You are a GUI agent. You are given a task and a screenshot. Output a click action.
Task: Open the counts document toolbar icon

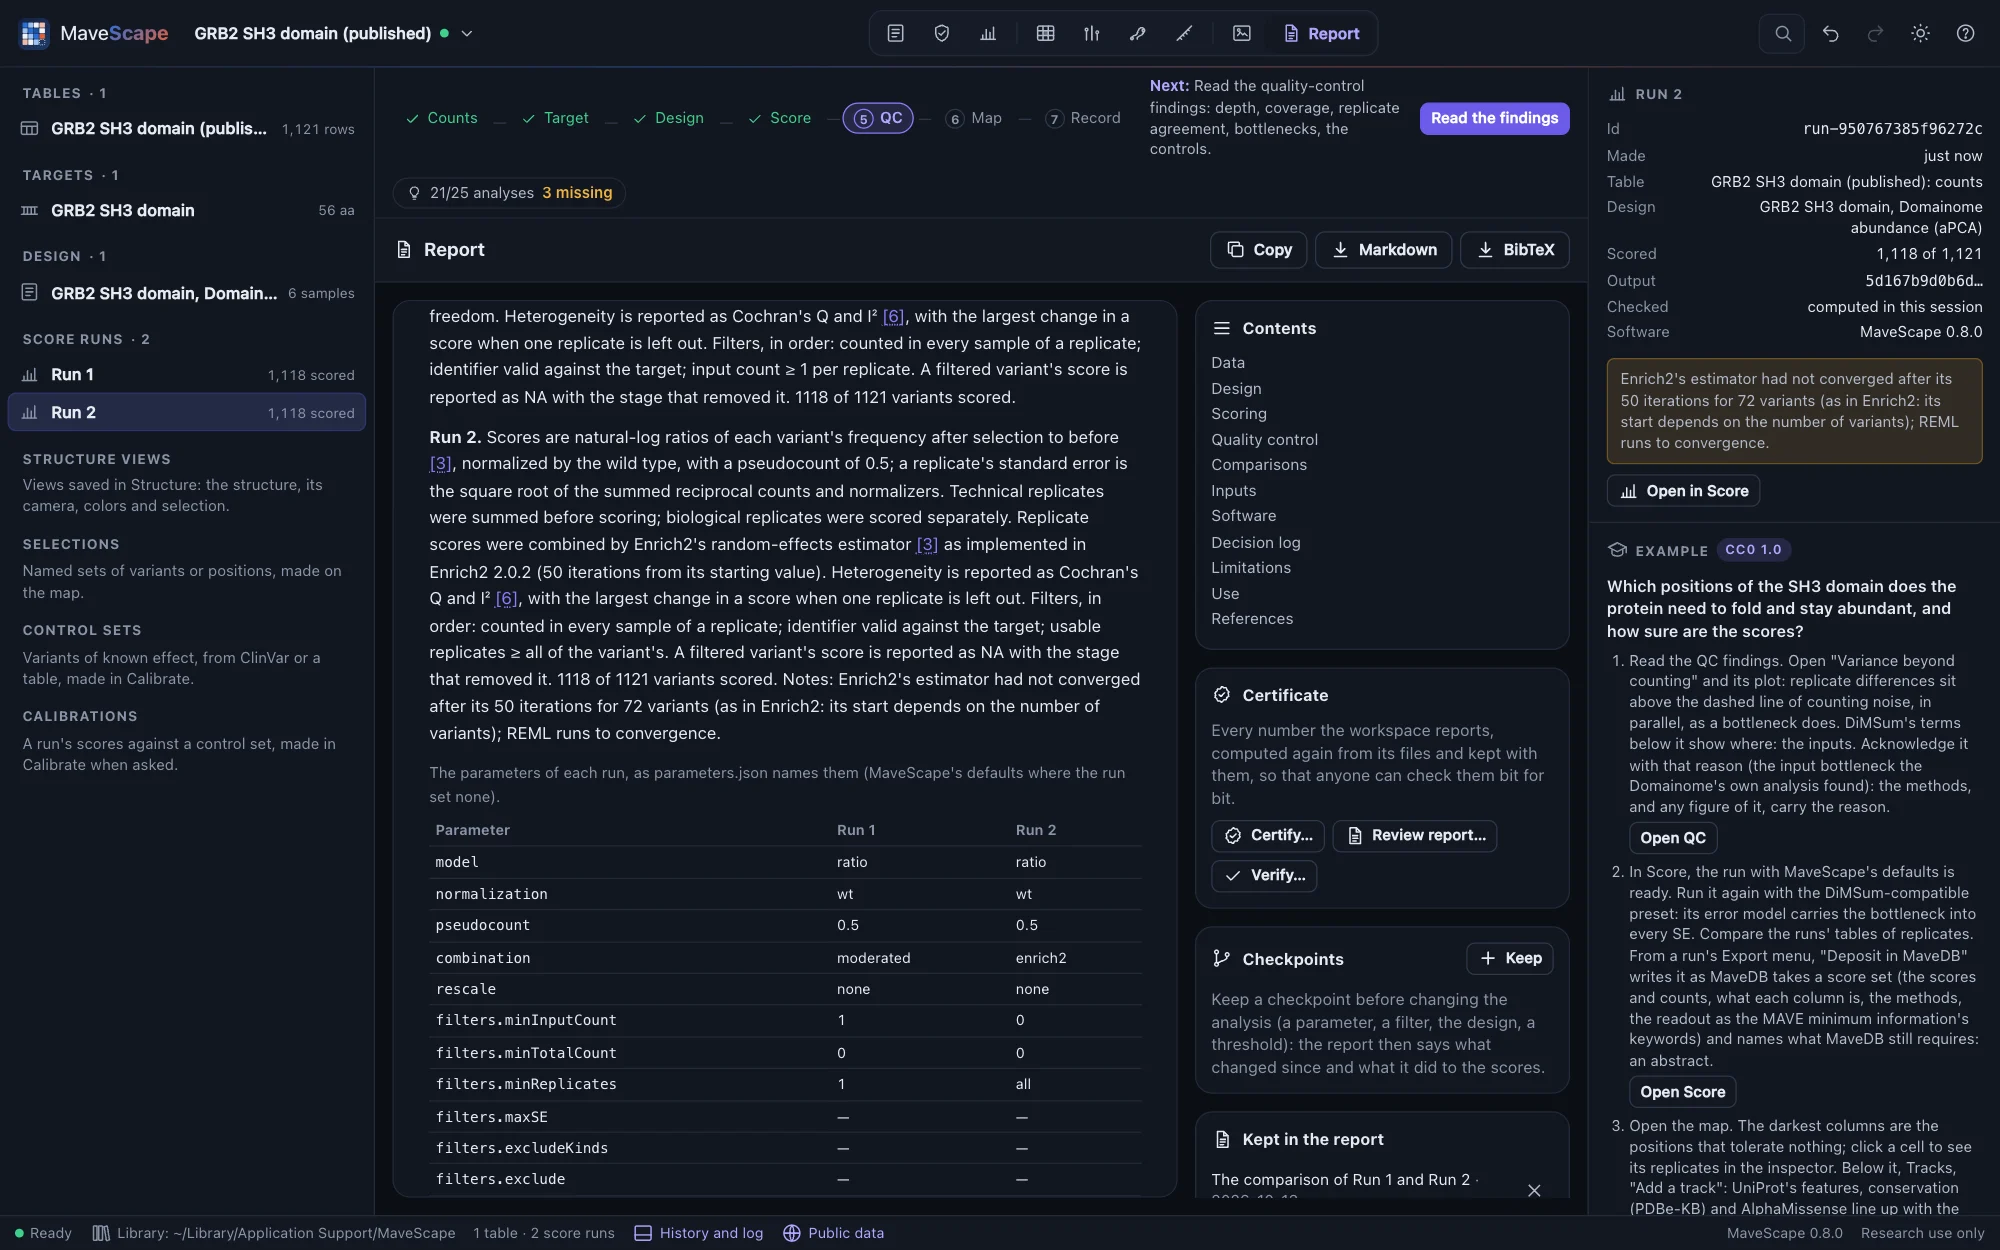[895, 33]
